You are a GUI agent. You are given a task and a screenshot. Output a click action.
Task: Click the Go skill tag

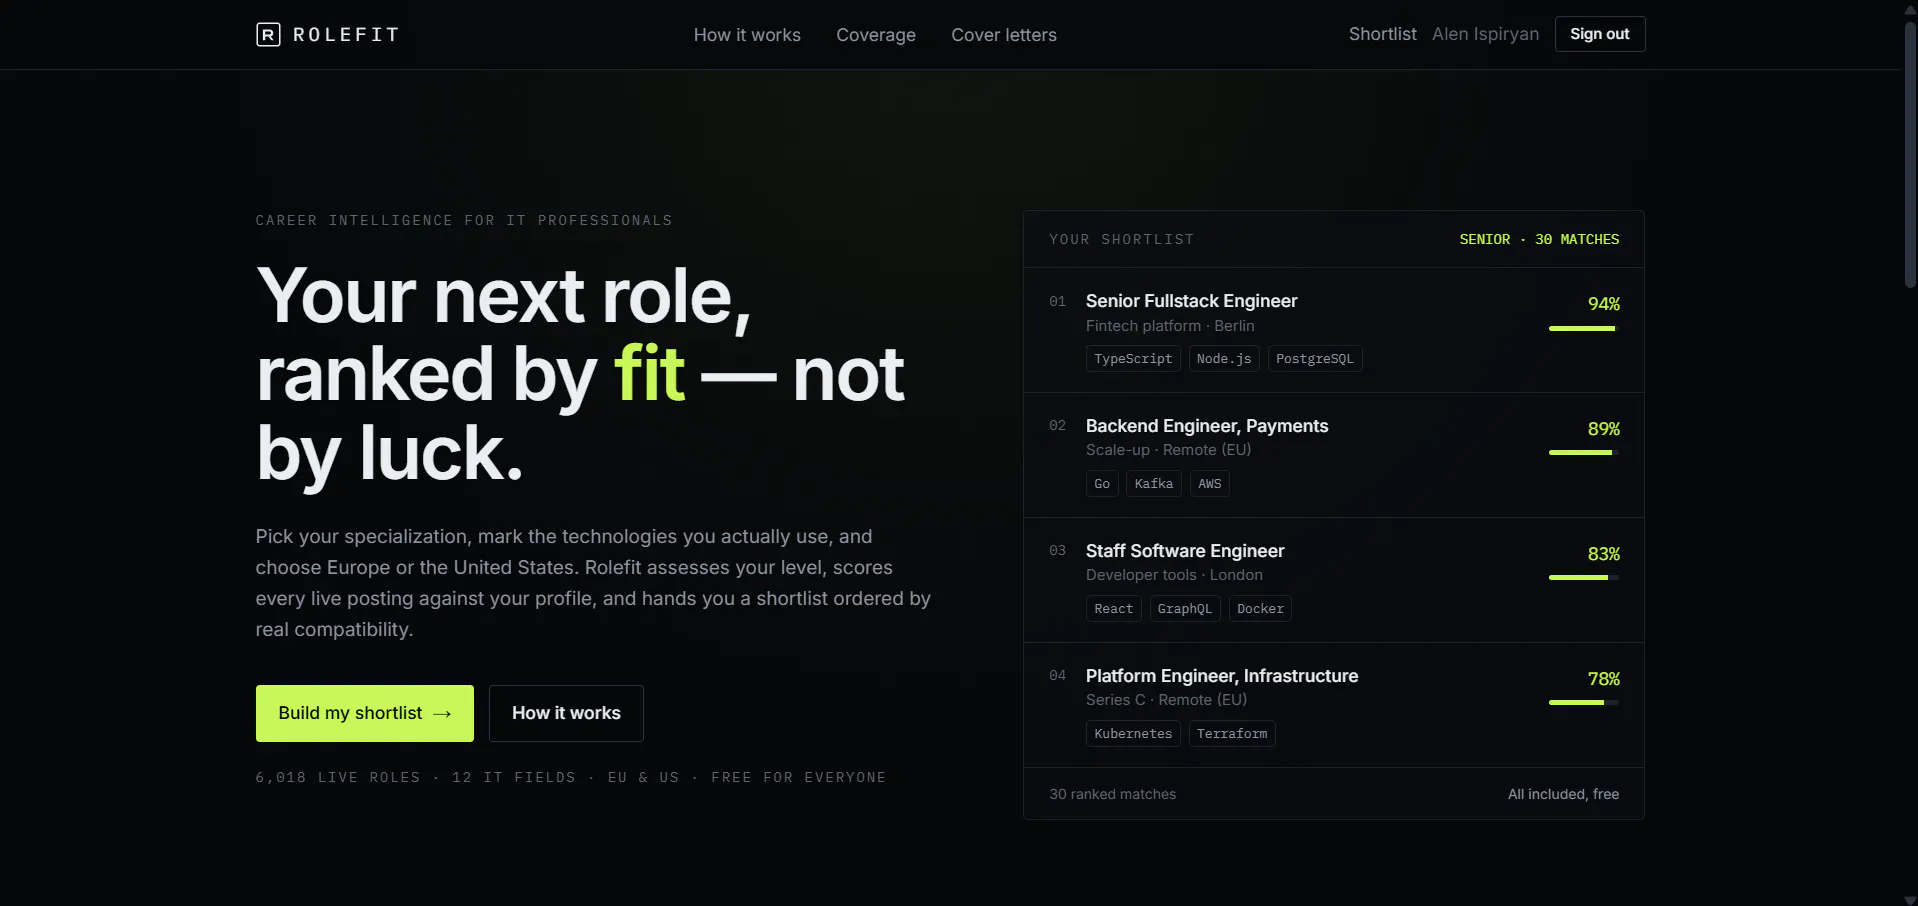[1102, 484]
